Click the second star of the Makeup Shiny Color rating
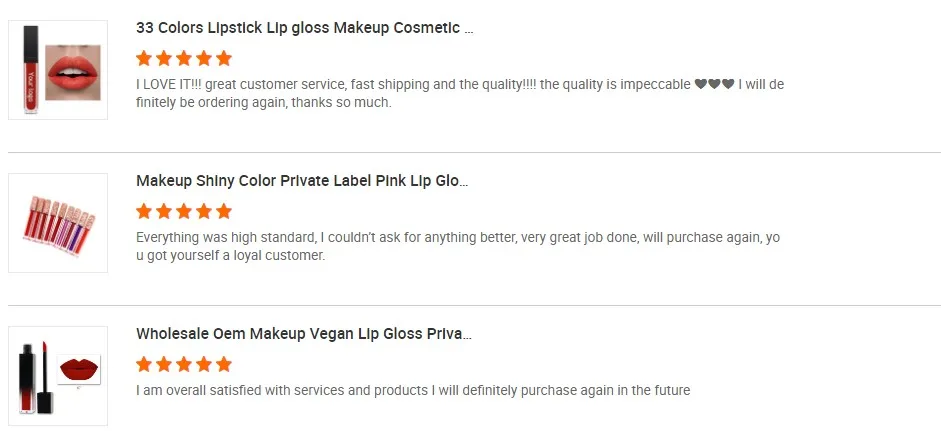 tap(164, 211)
